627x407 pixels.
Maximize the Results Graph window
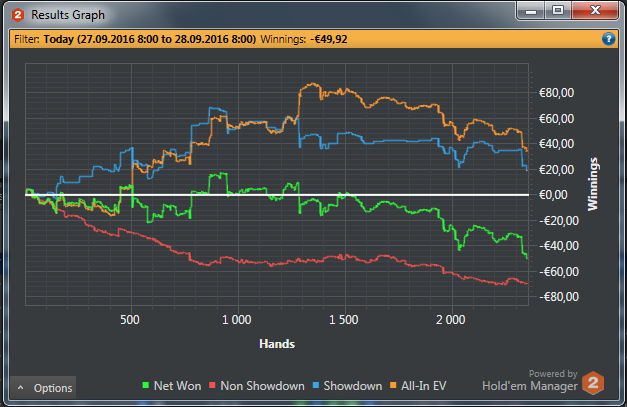(558, 10)
